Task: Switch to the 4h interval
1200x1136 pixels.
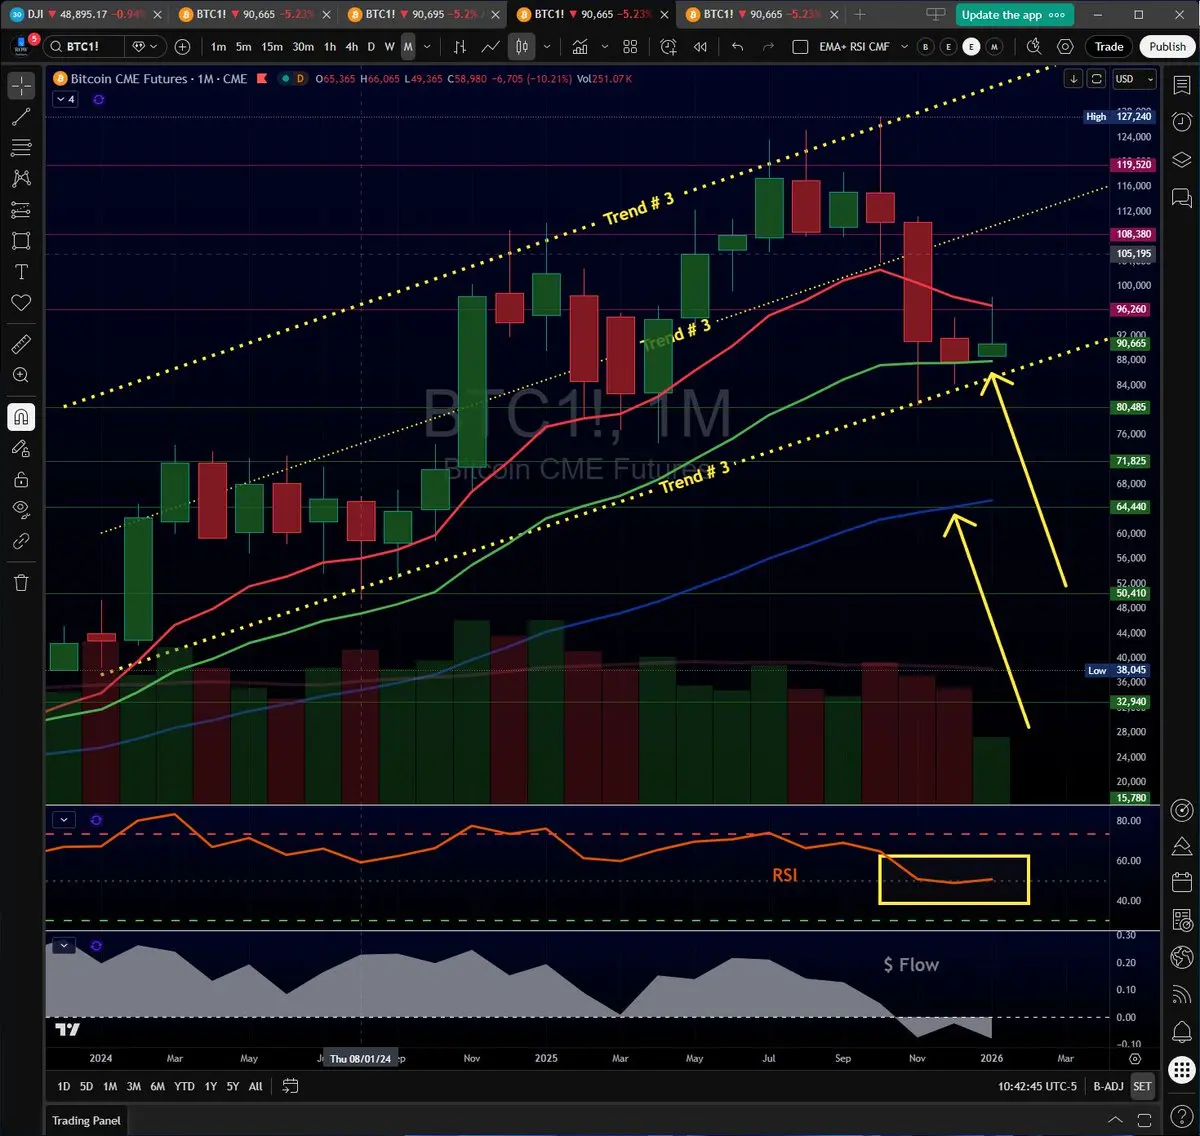Action: click(351, 47)
